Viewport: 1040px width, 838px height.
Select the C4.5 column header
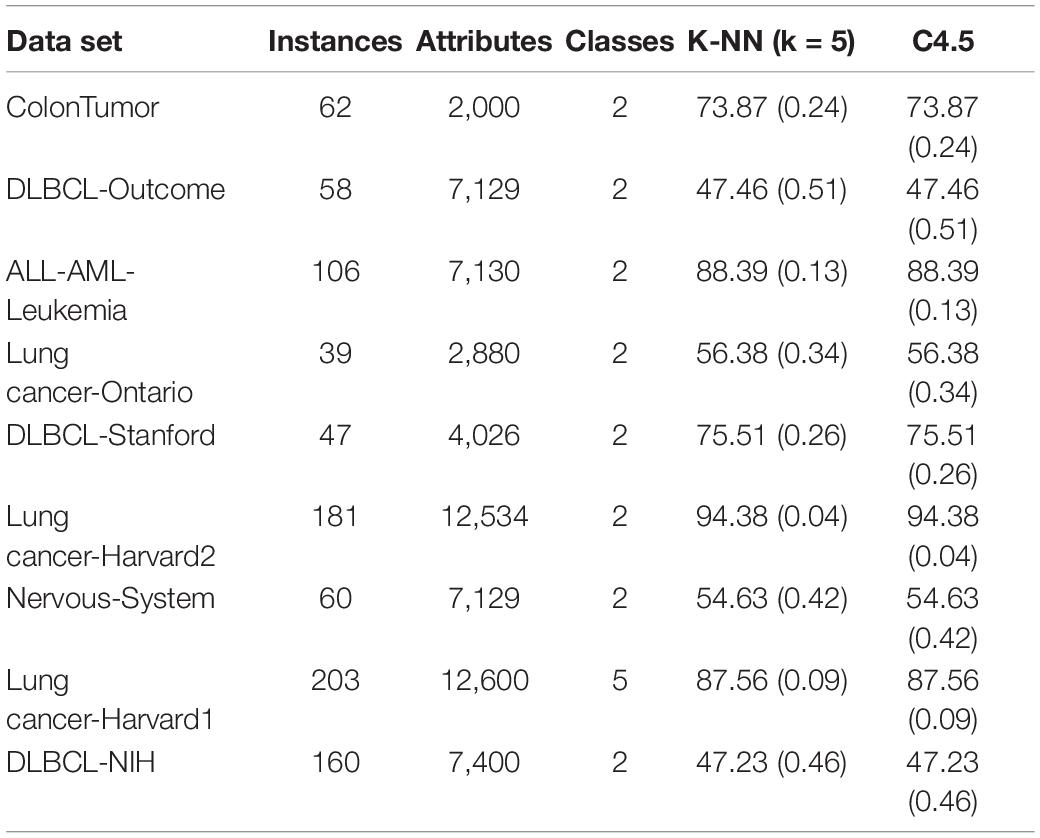942,41
